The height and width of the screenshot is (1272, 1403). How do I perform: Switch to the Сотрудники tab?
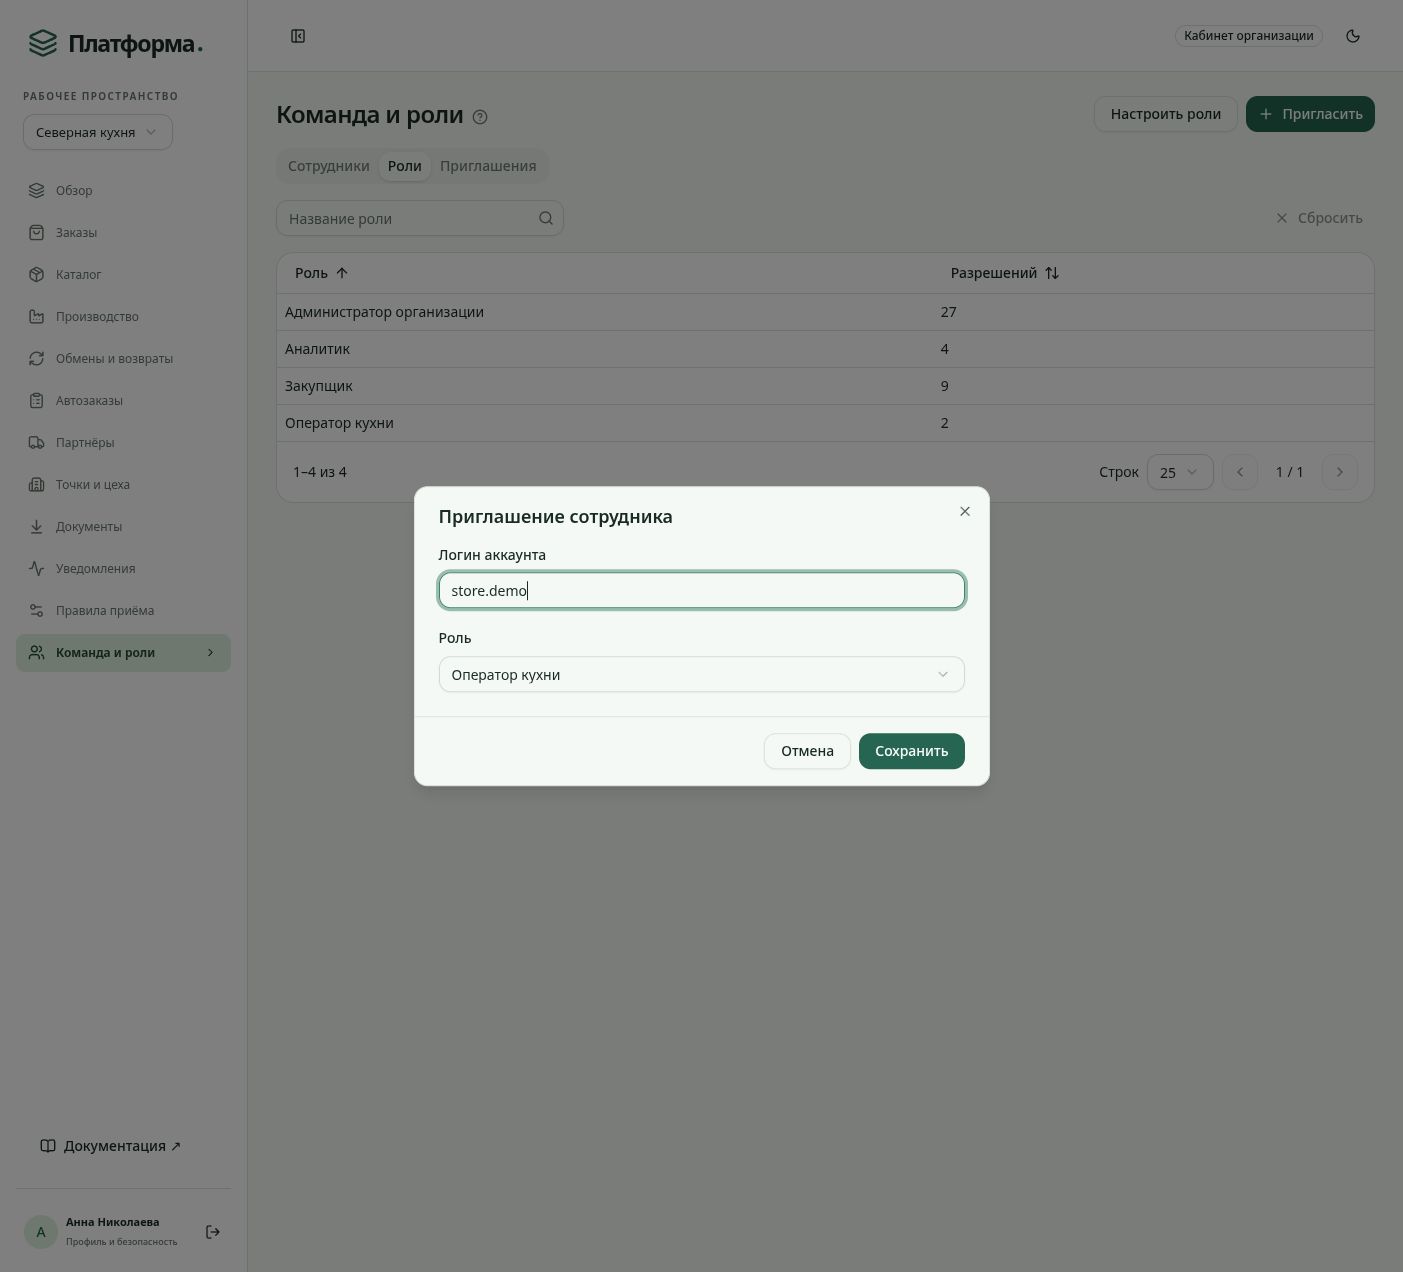[x=329, y=166]
